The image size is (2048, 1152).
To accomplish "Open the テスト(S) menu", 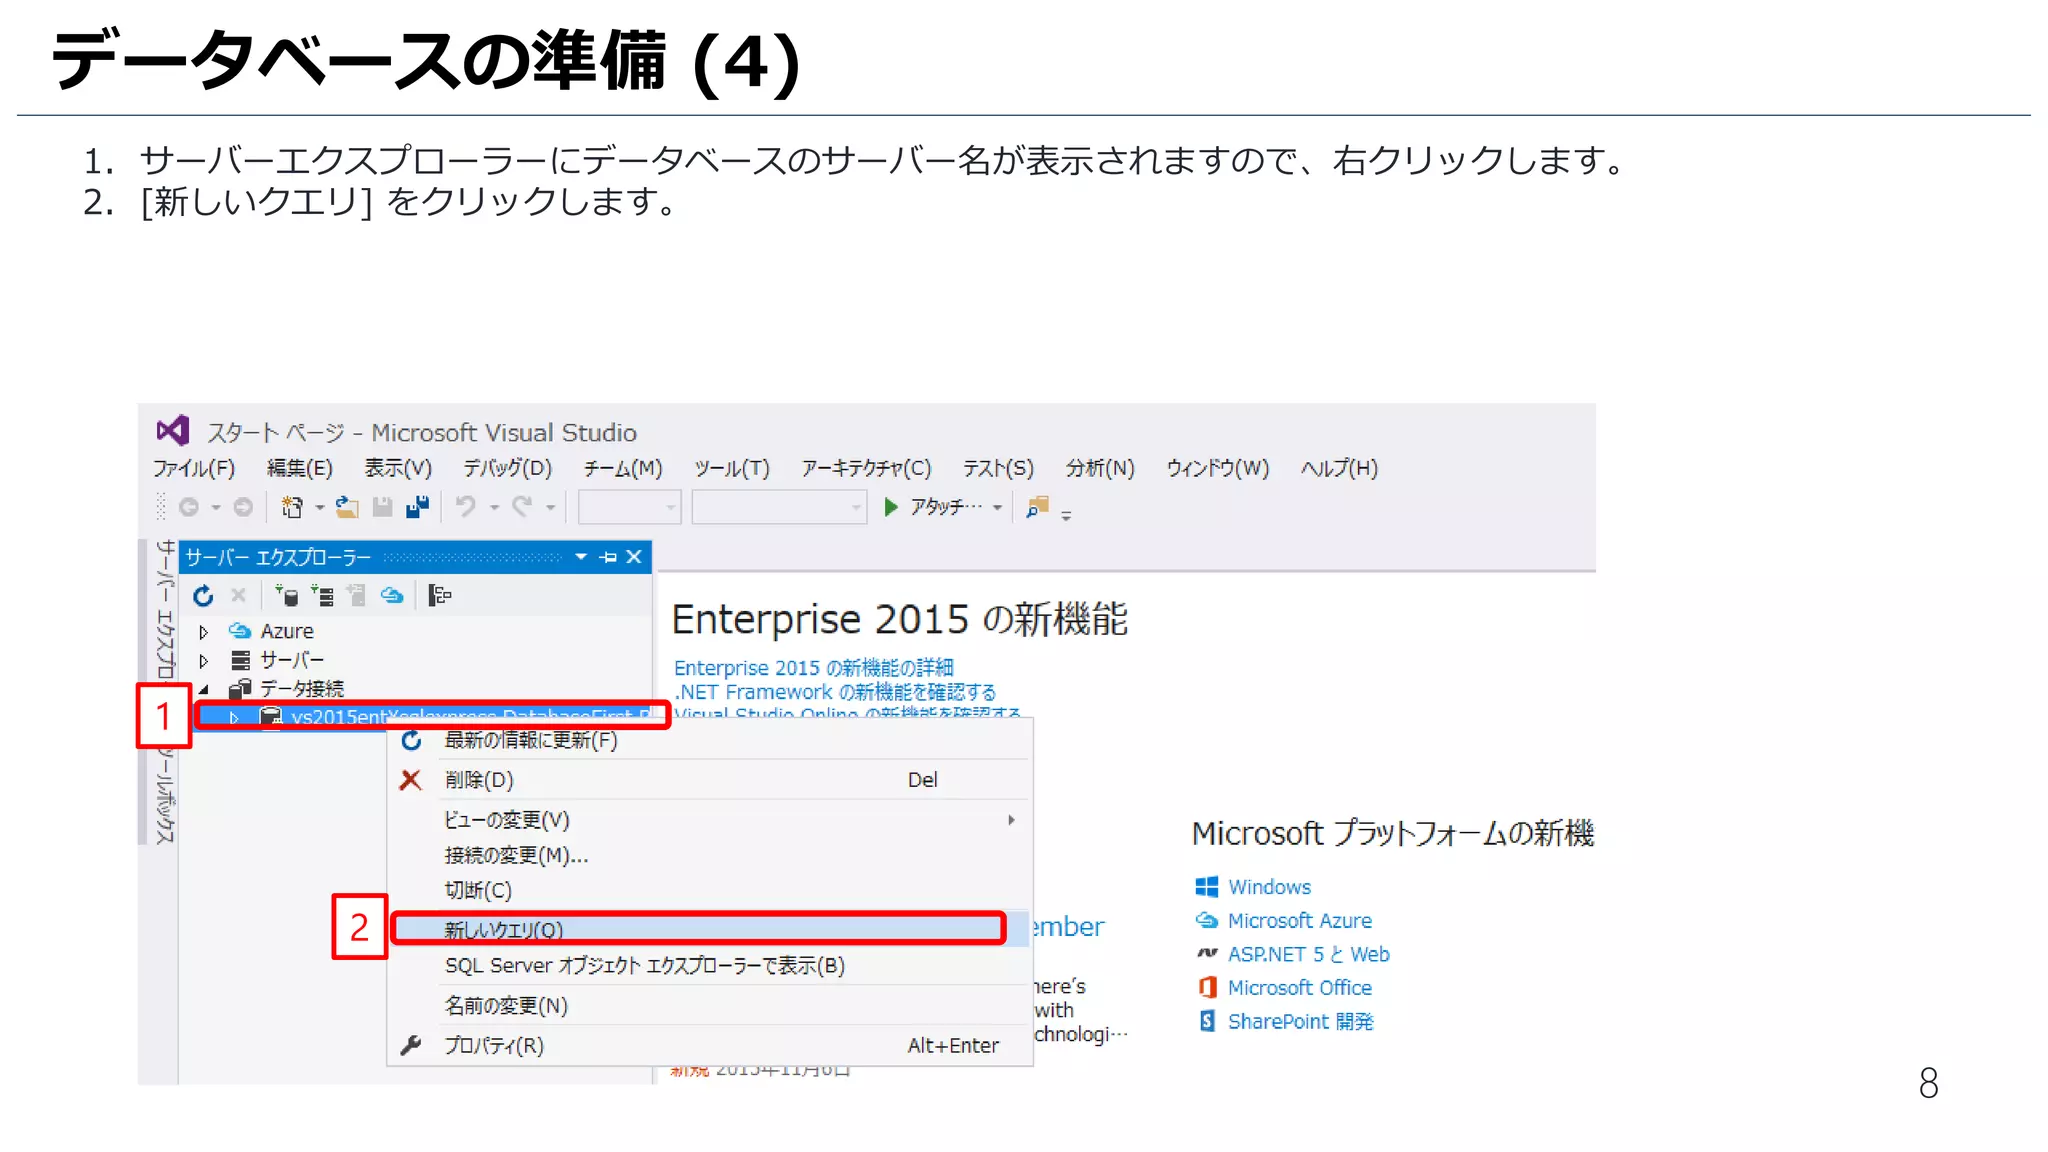I will click(x=998, y=468).
